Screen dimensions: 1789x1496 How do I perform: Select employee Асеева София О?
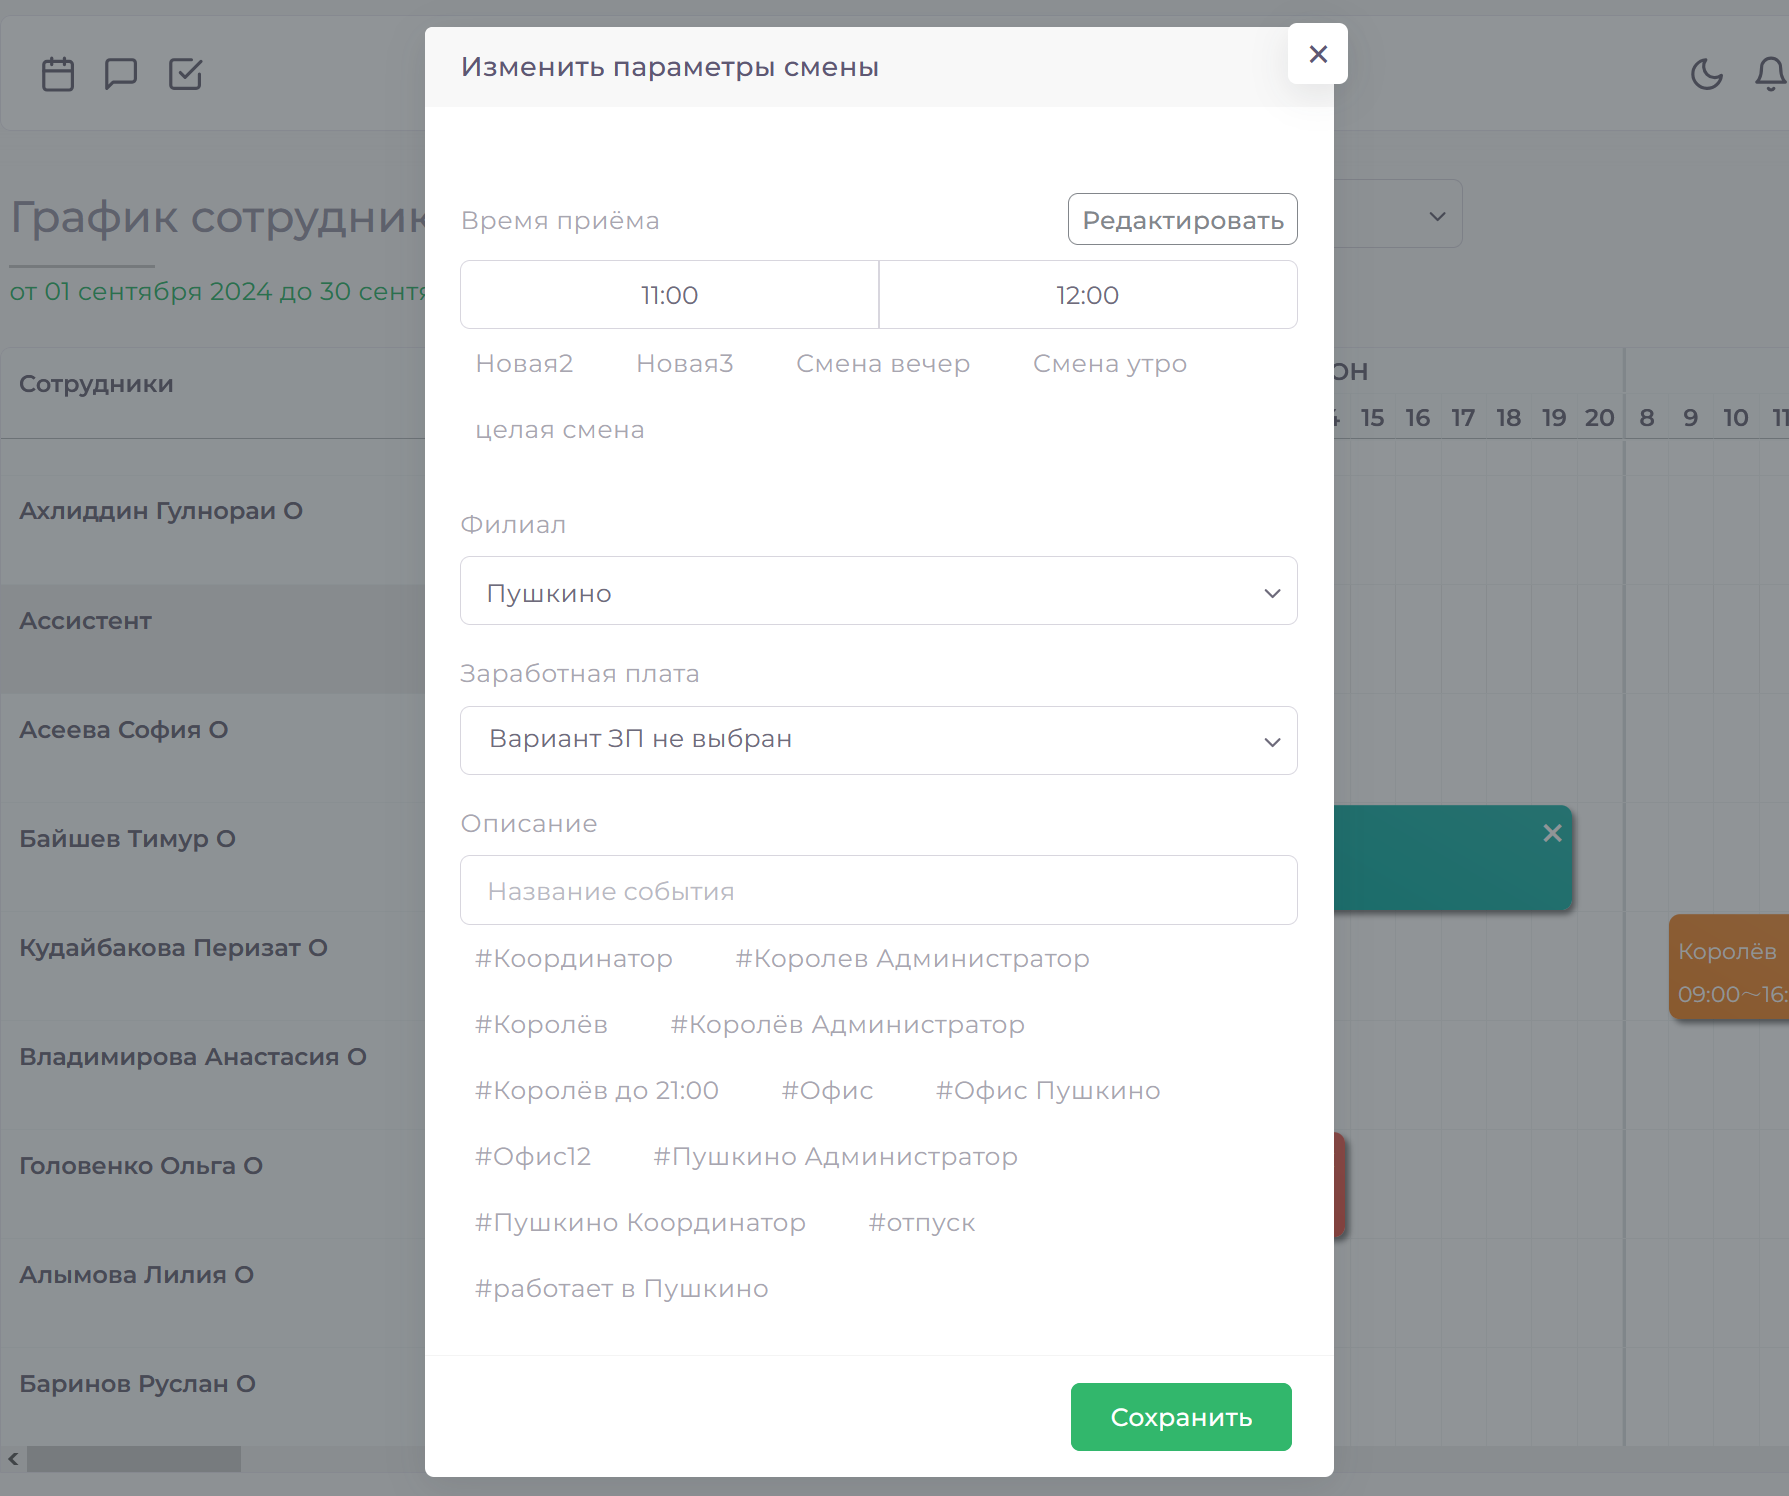(x=124, y=730)
